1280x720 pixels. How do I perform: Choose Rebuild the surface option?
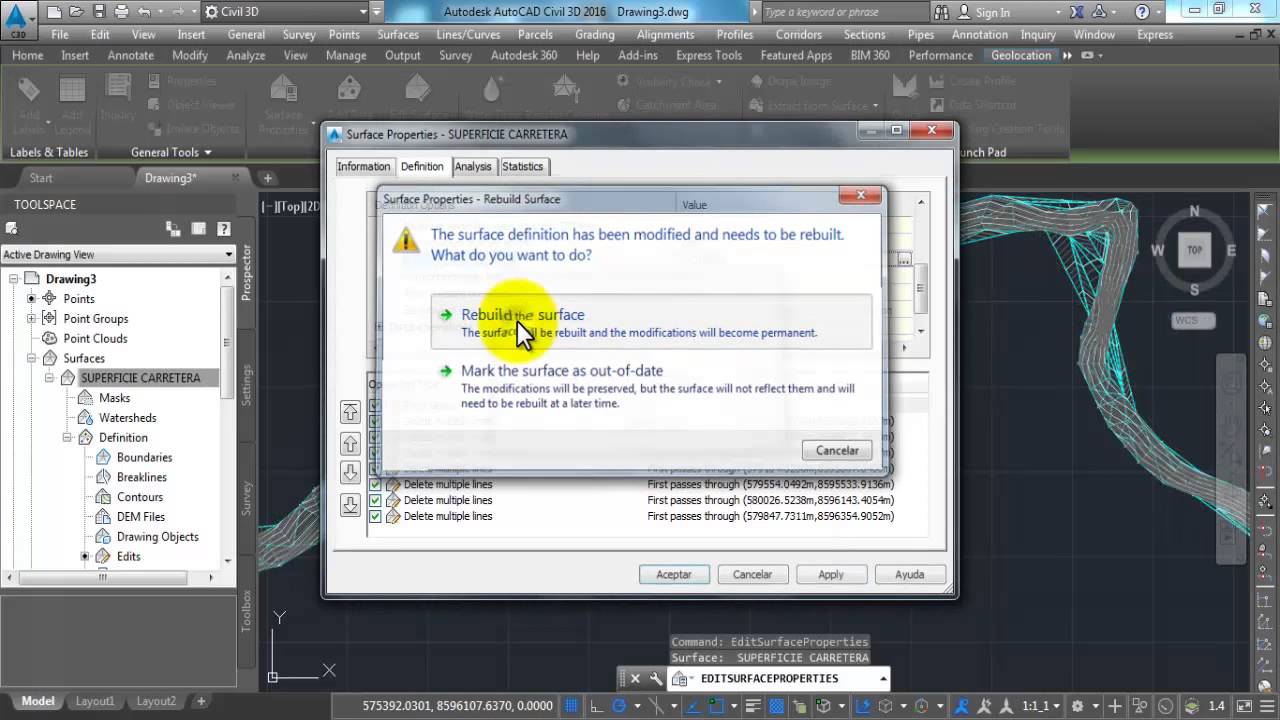click(651, 322)
